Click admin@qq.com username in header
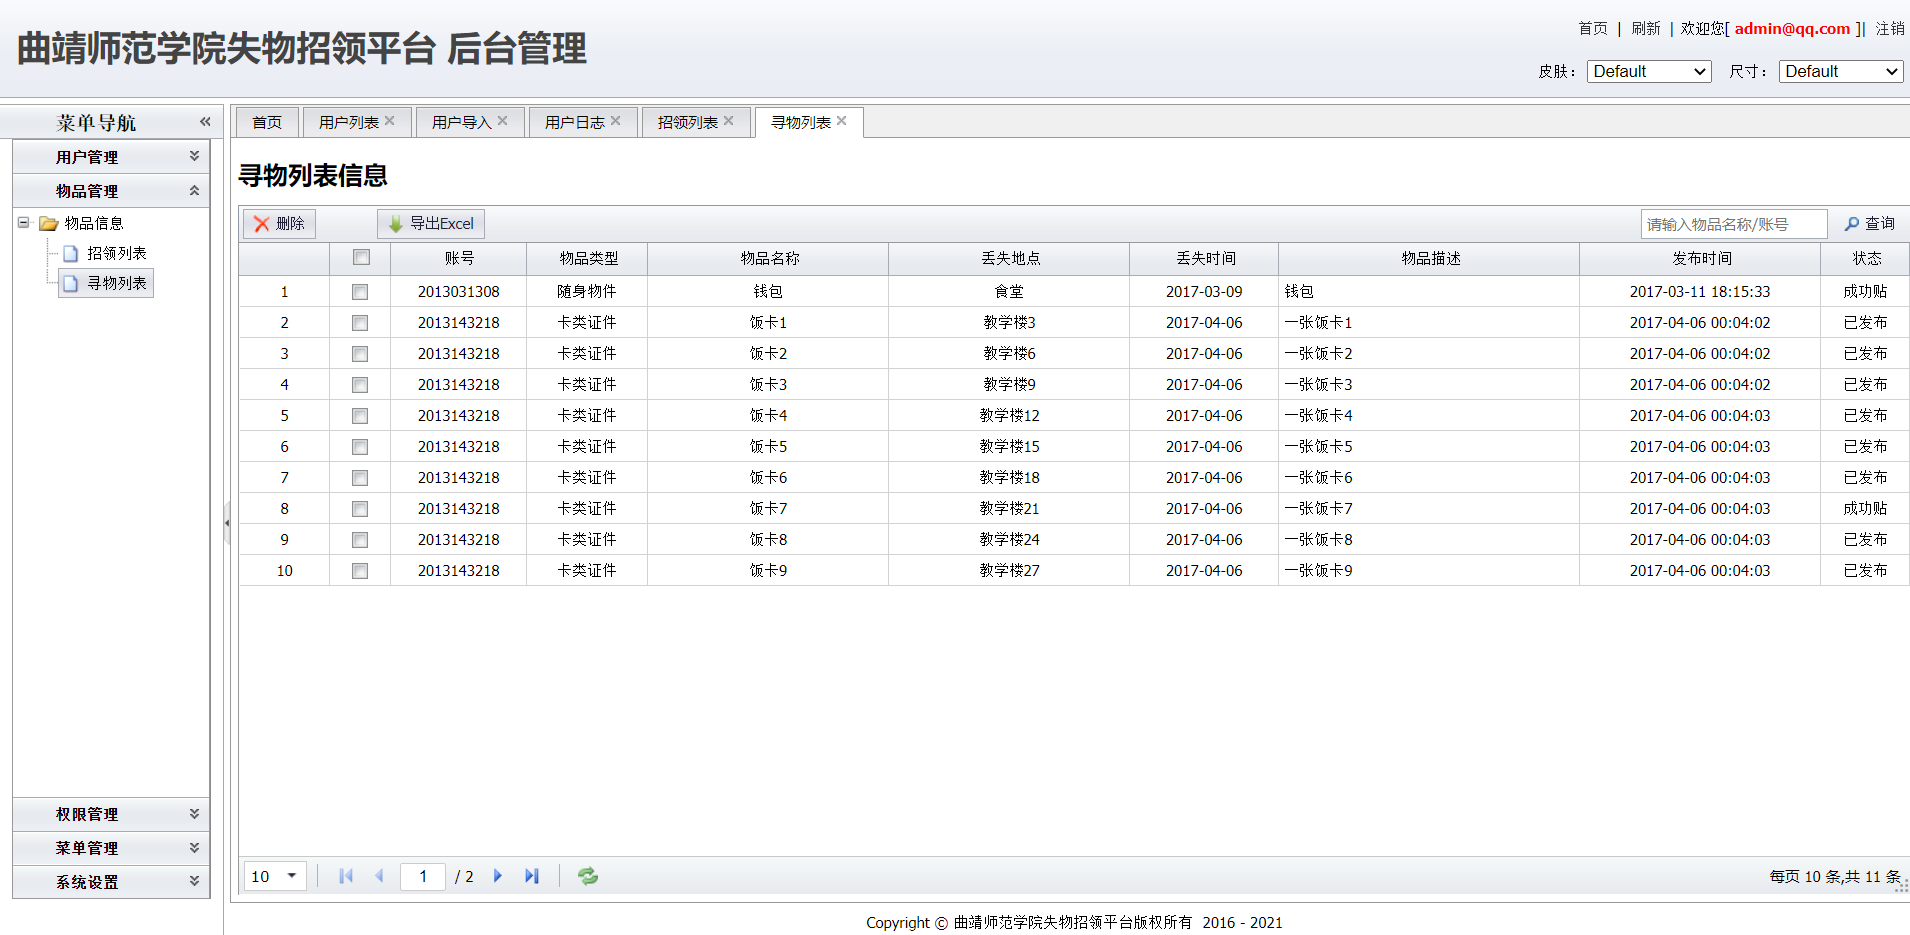 pos(1792,28)
